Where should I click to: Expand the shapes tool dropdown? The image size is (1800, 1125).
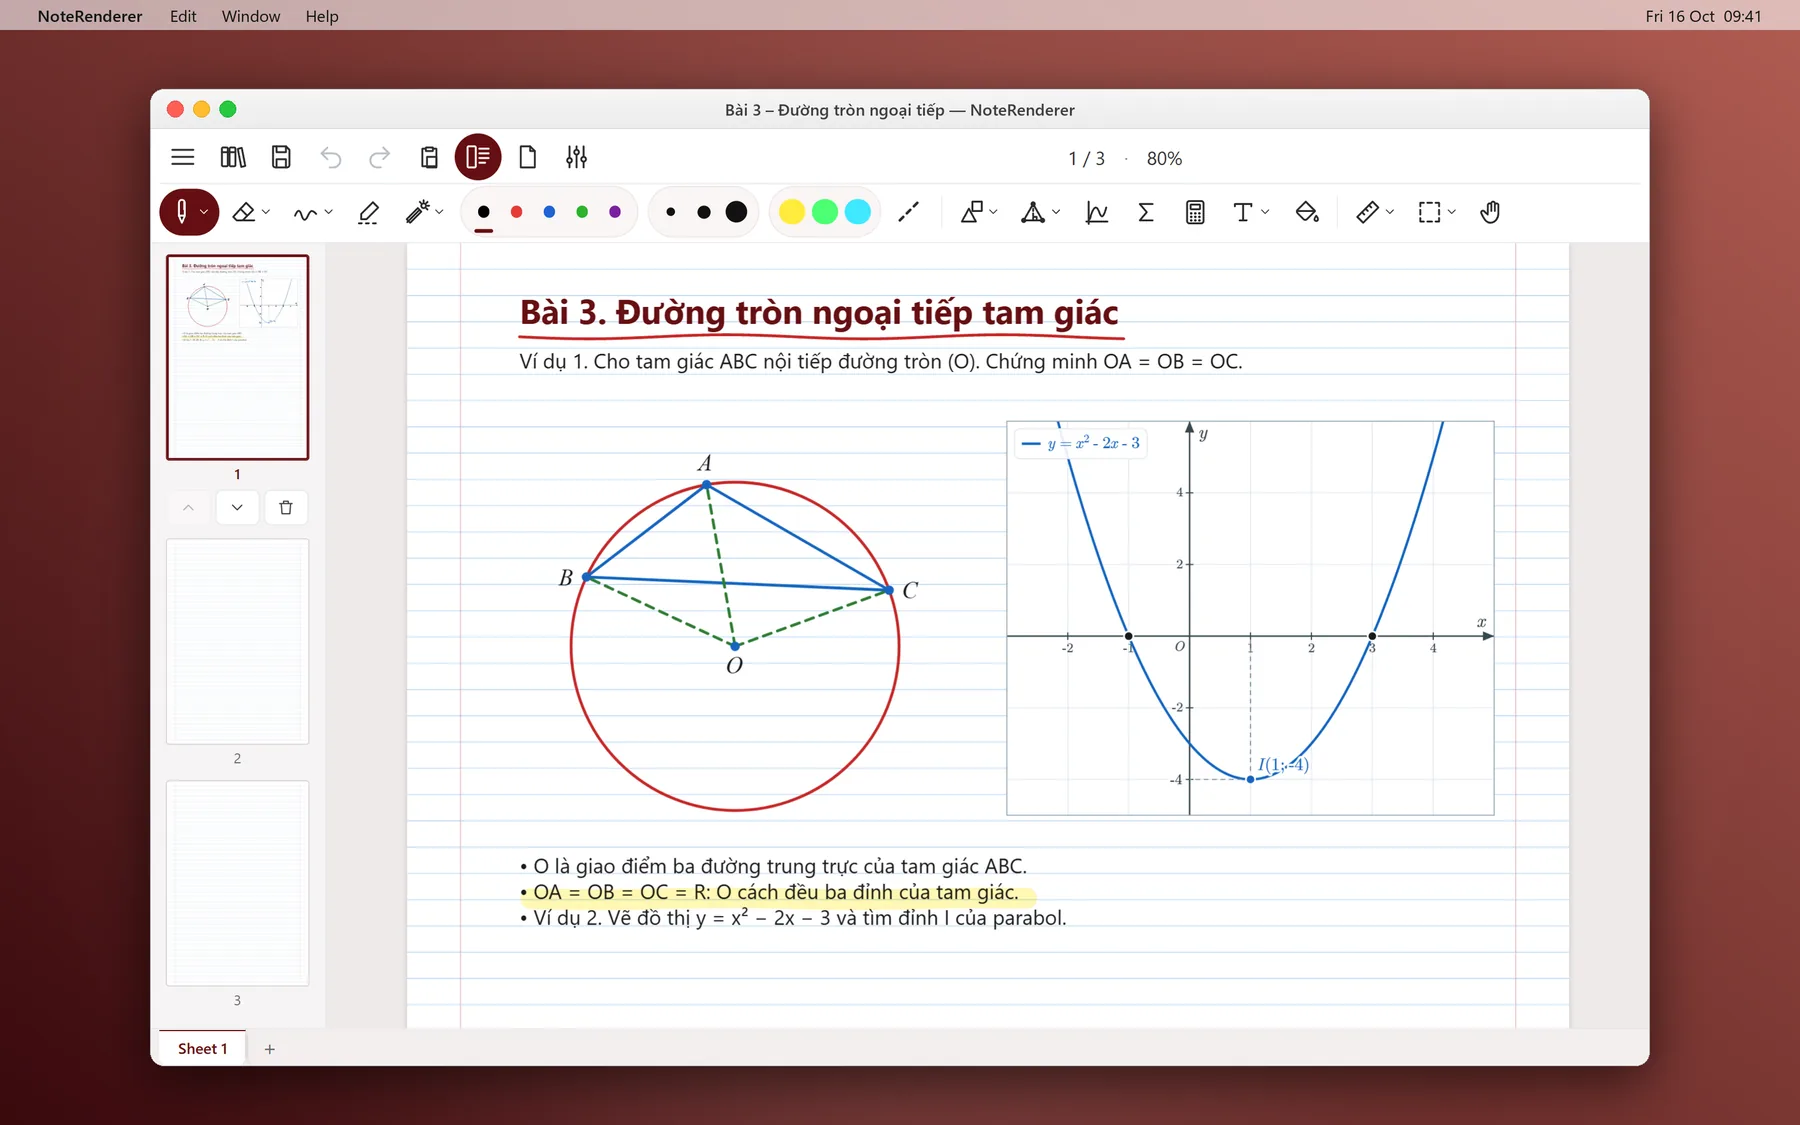coord(993,212)
